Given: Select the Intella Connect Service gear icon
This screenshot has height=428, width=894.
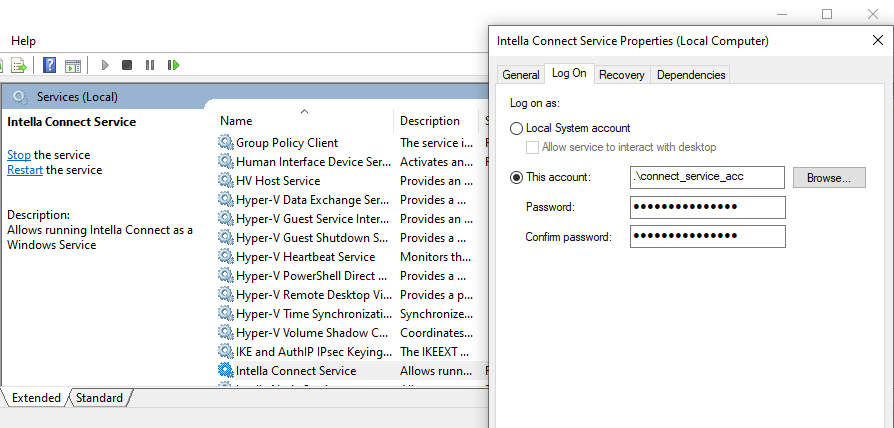Looking at the screenshot, I should [225, 371].
